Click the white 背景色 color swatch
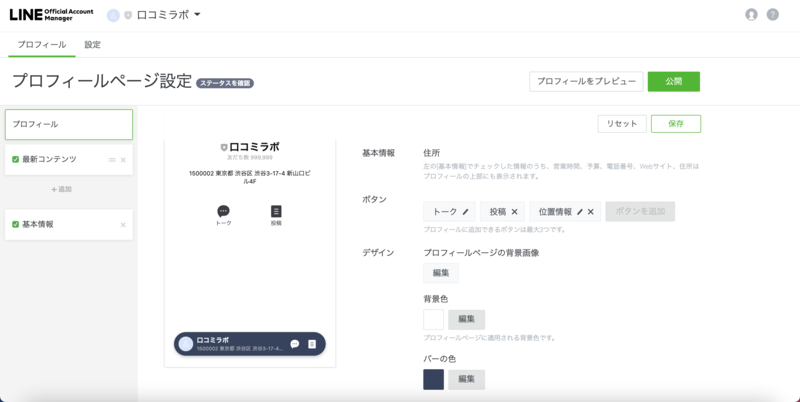The image size is (800, 402). 434,319
